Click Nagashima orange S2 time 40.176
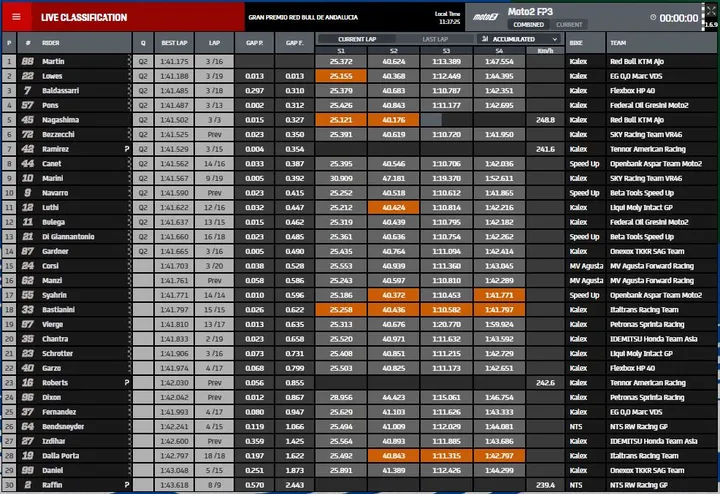 point(394,120)
